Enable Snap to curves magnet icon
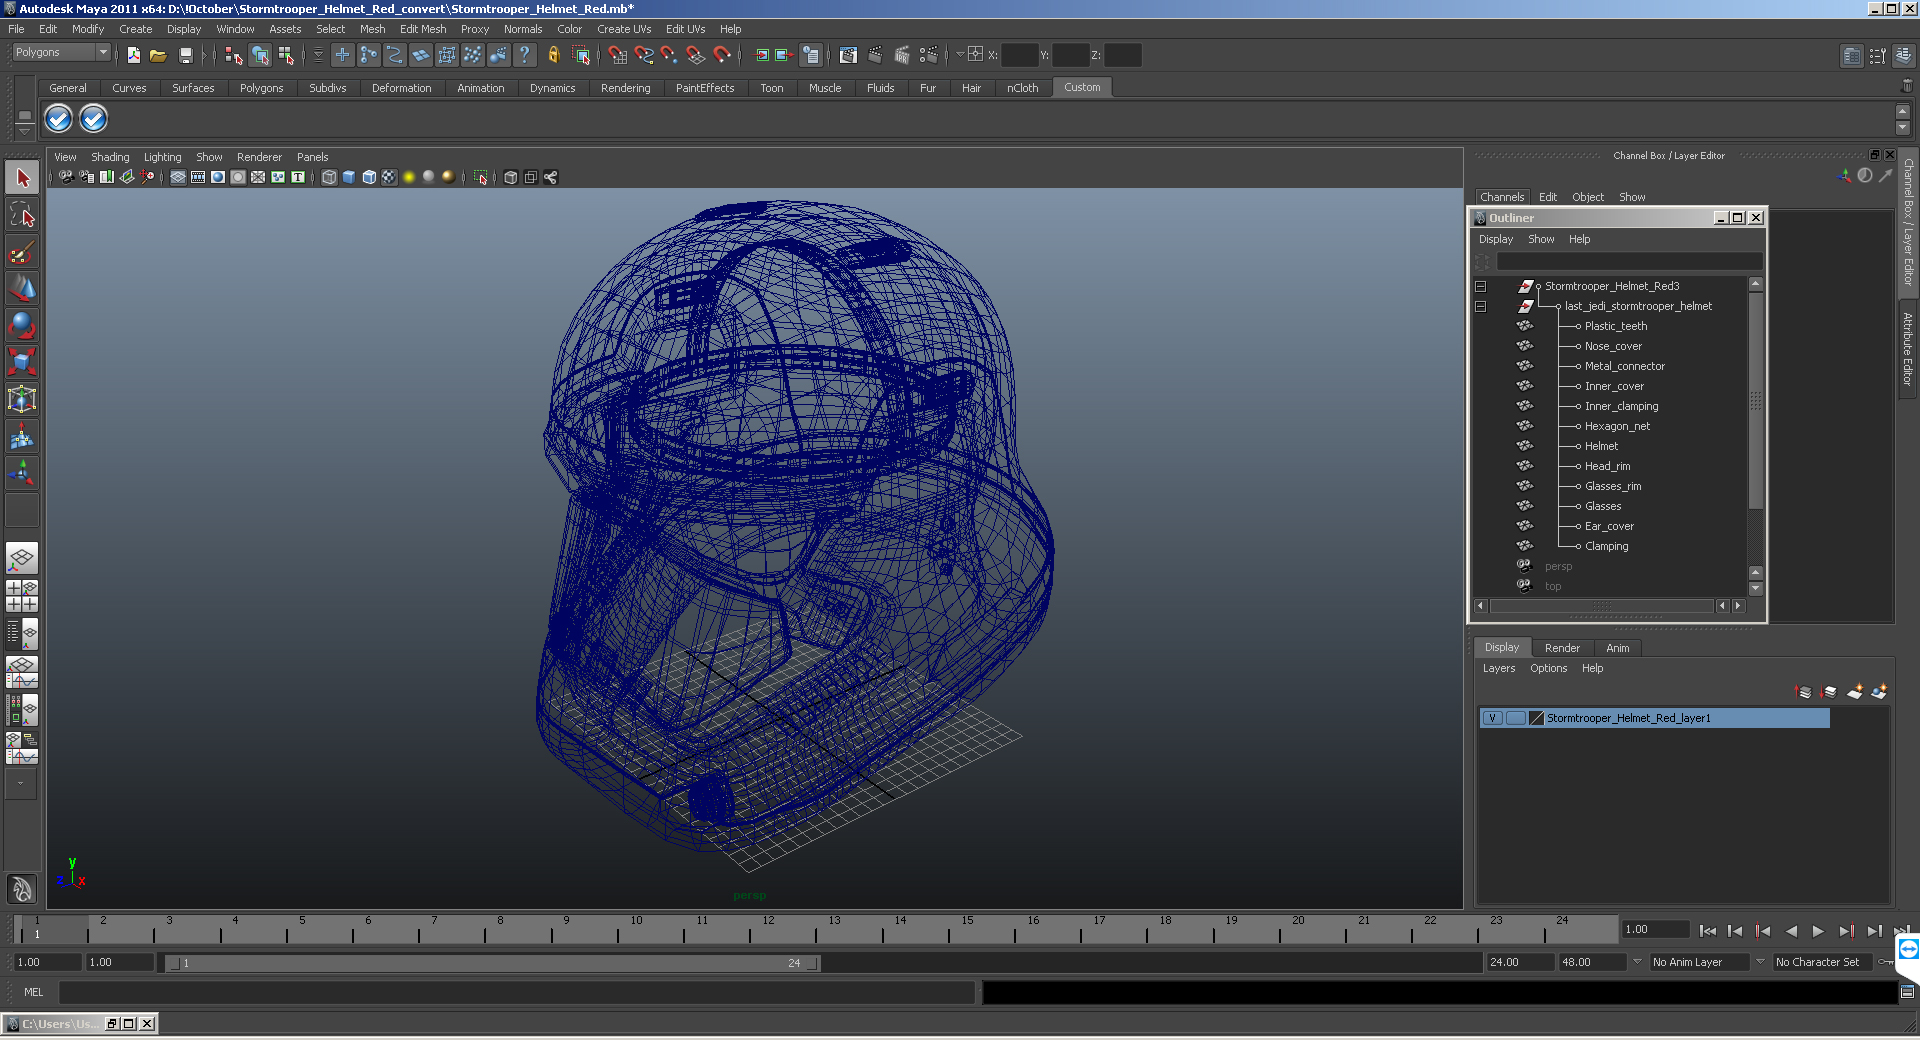The image size is (1920, 1040). point(644,55)
